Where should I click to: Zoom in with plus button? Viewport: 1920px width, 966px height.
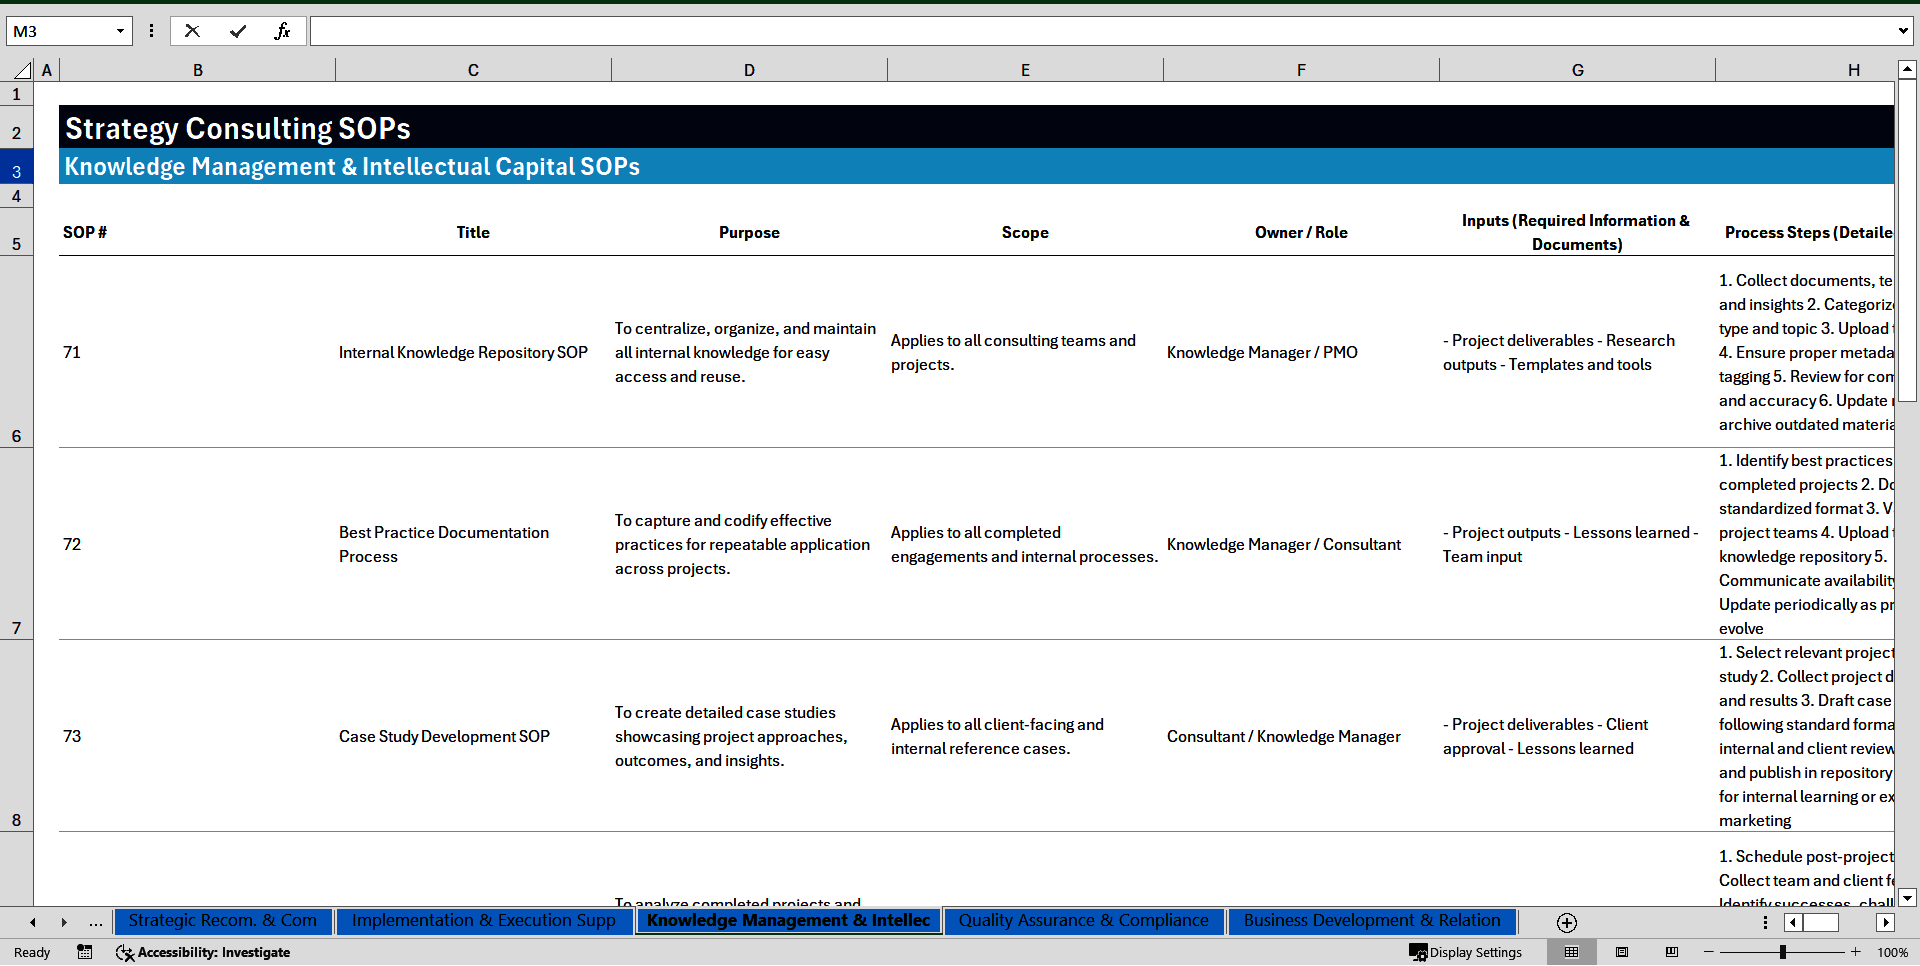(x=1856, y=952)
